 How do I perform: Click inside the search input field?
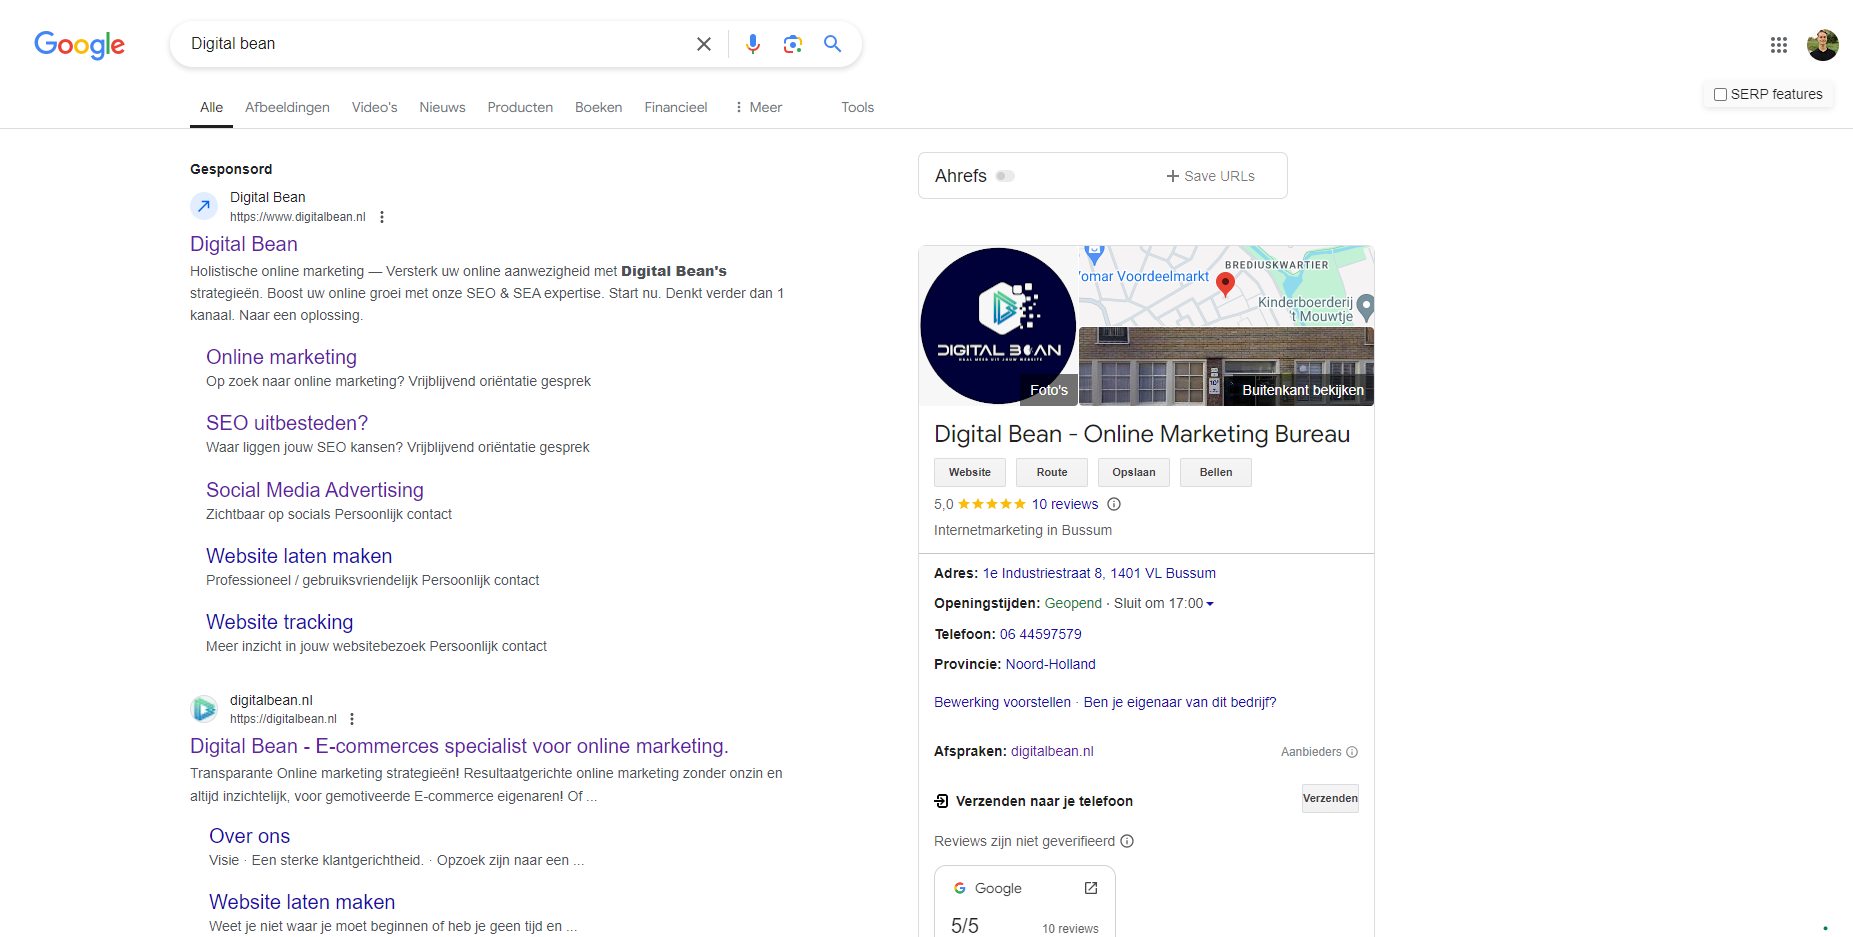(420, 43)
